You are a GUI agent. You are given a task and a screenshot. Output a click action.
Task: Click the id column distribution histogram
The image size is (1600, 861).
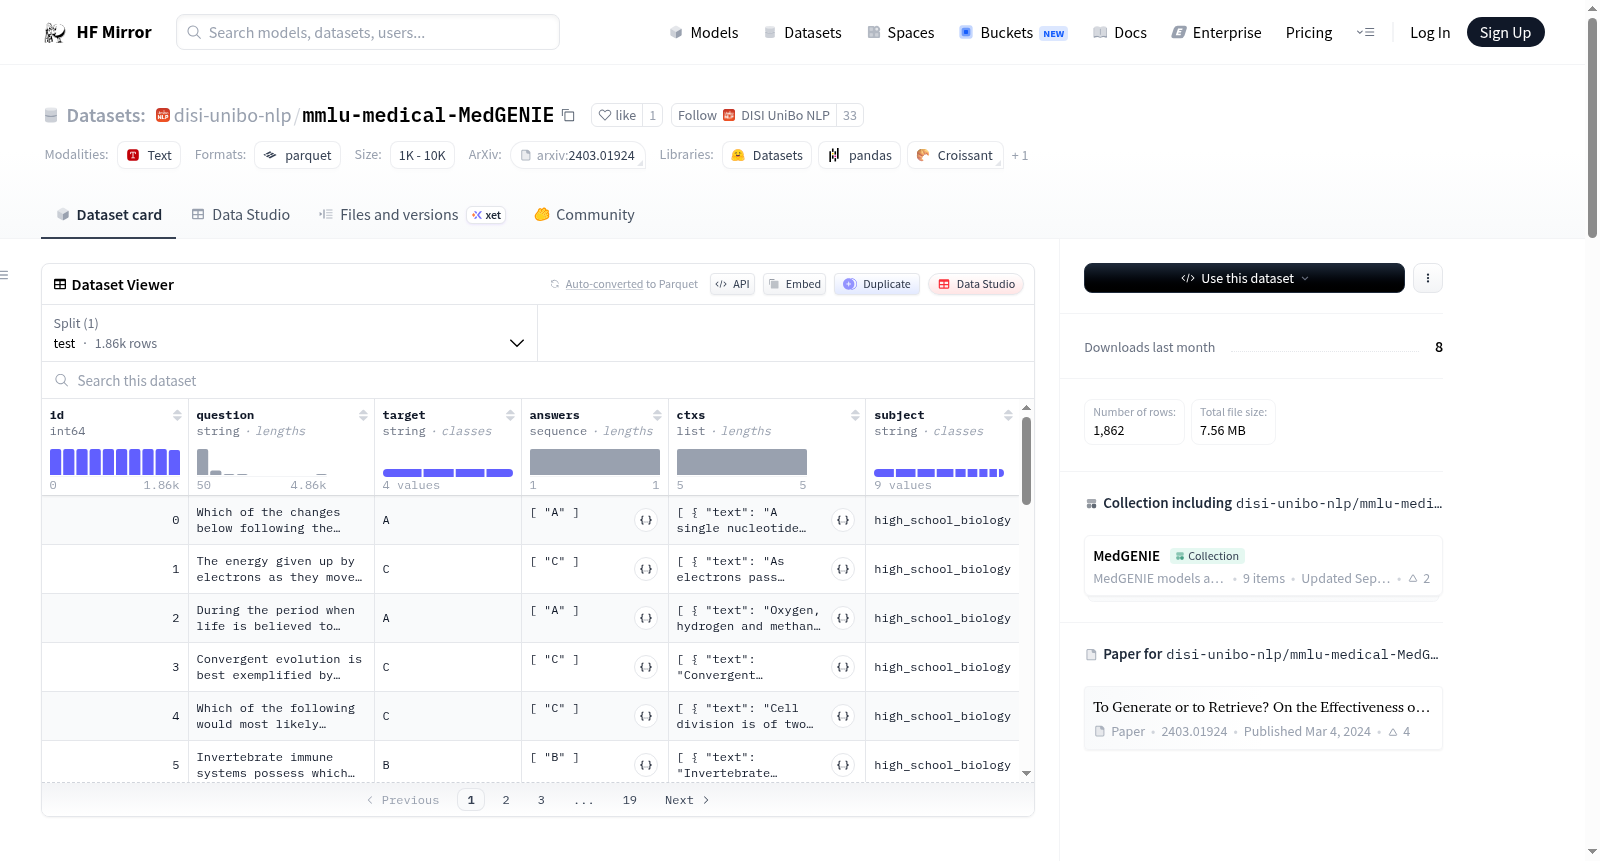[115, 462]
